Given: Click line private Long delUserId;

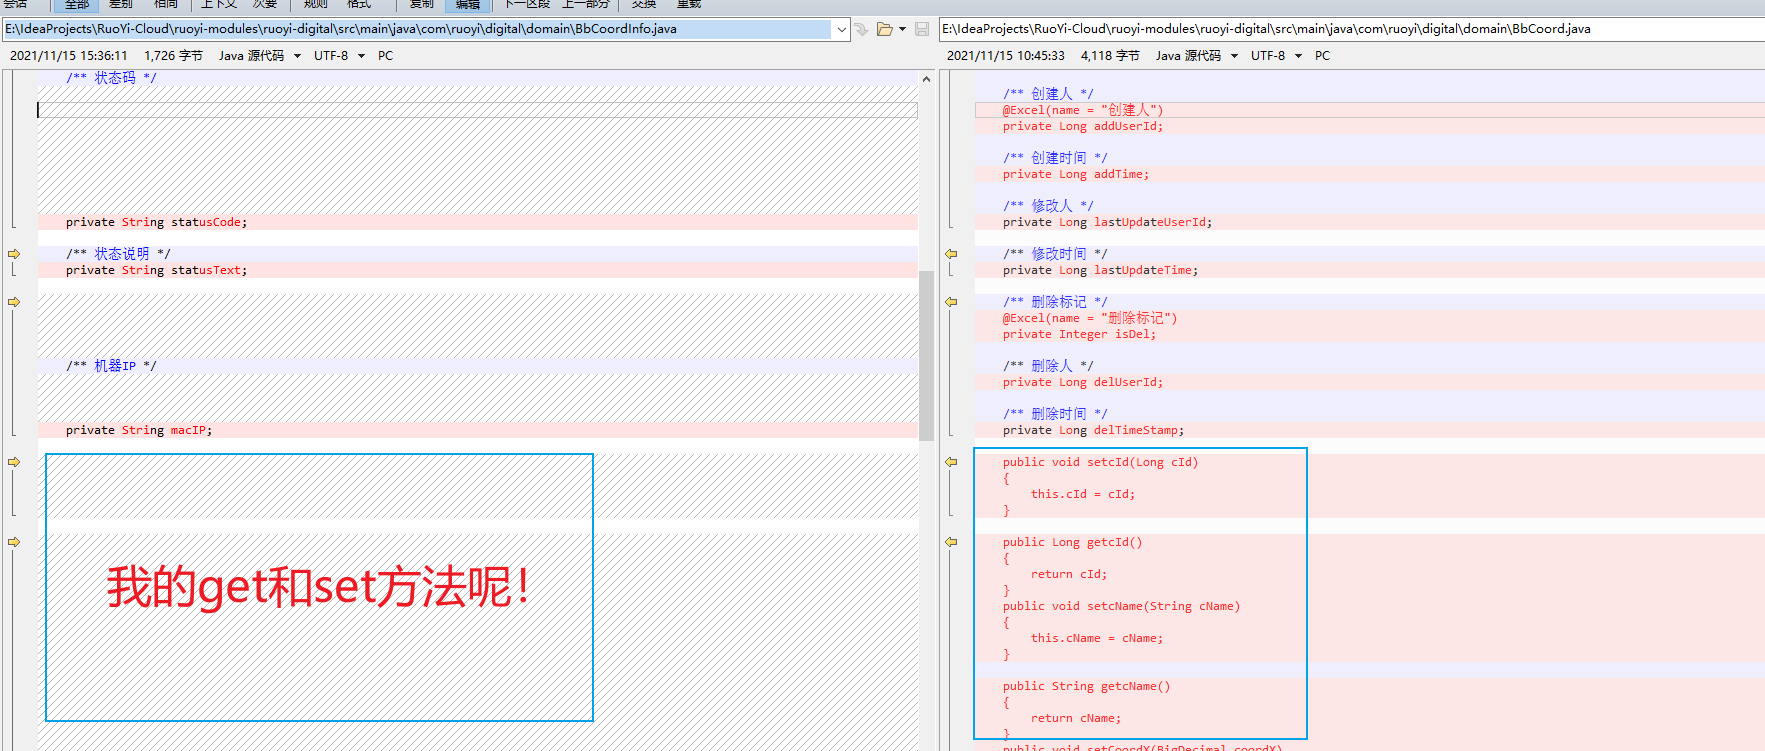Looking at the screenshot, I should click(x=1083, y=382).
